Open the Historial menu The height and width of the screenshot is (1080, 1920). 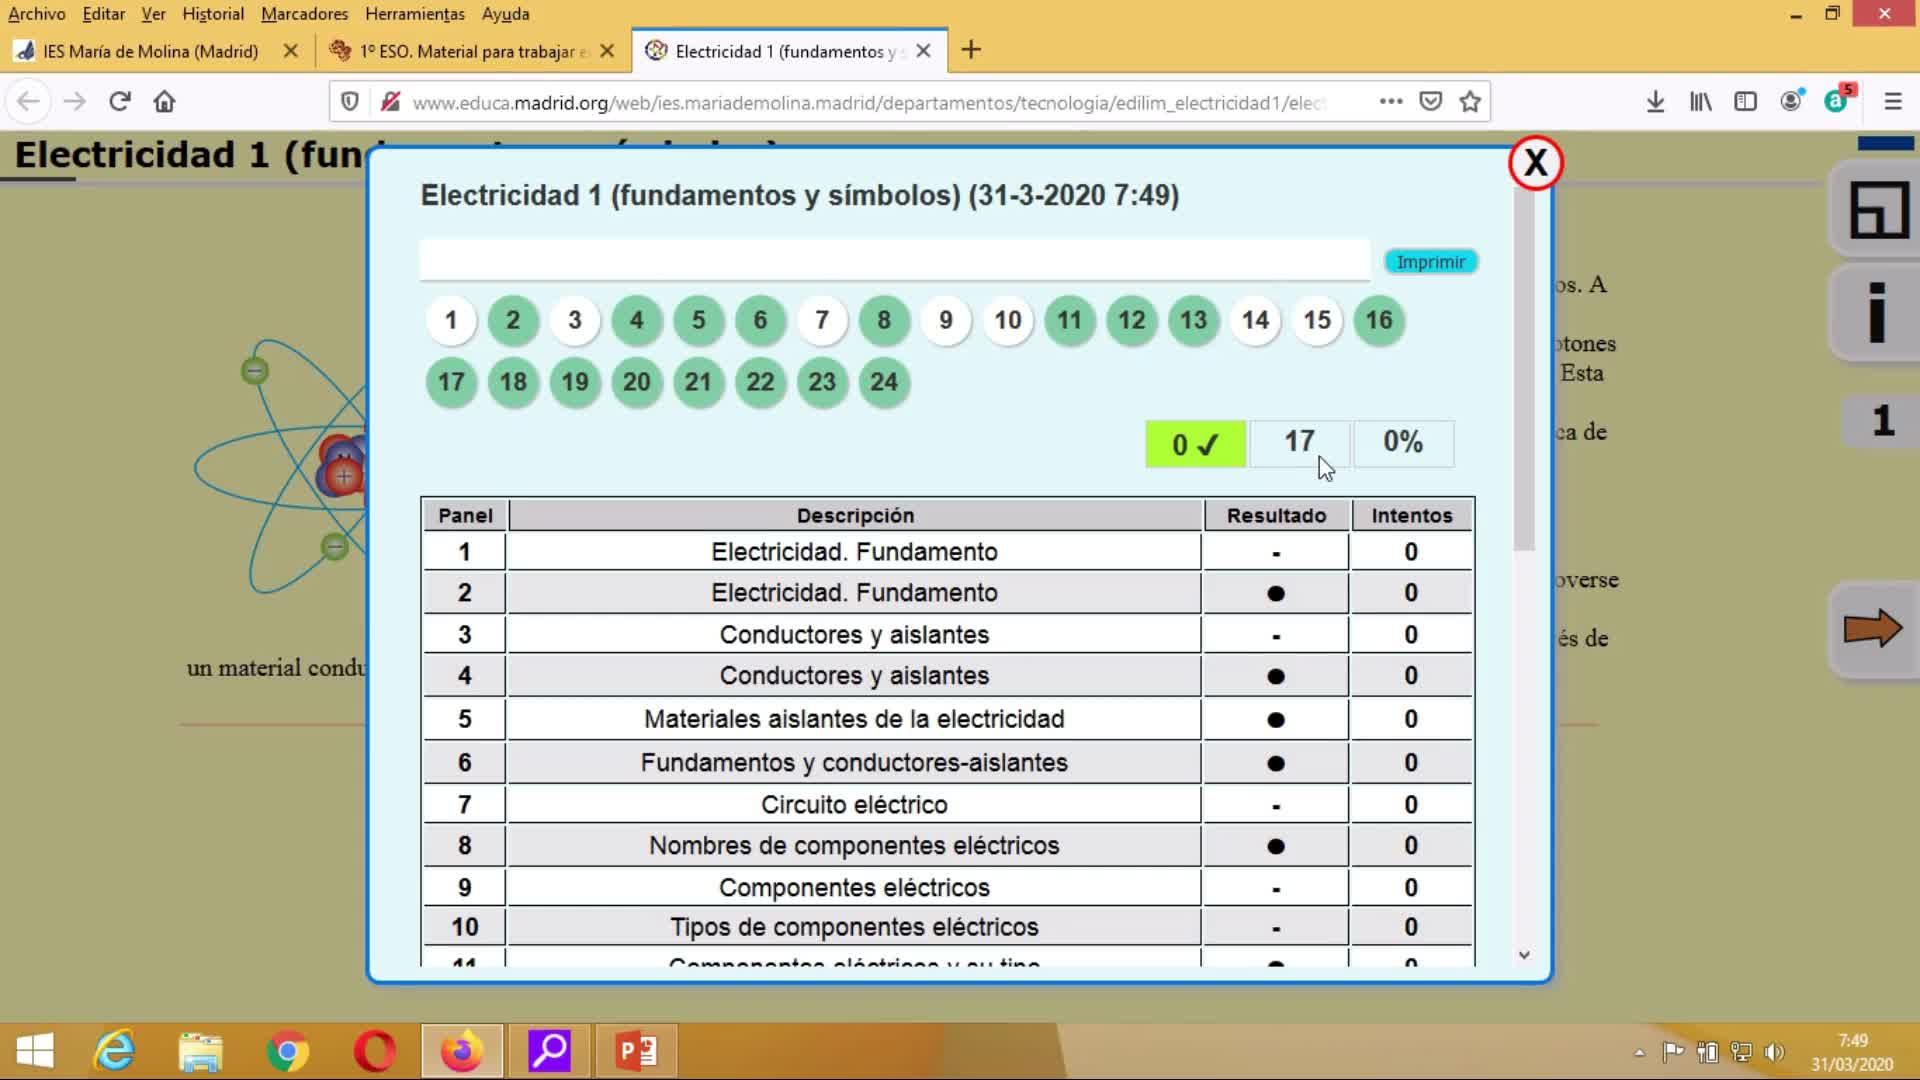[x=212, y=14]
